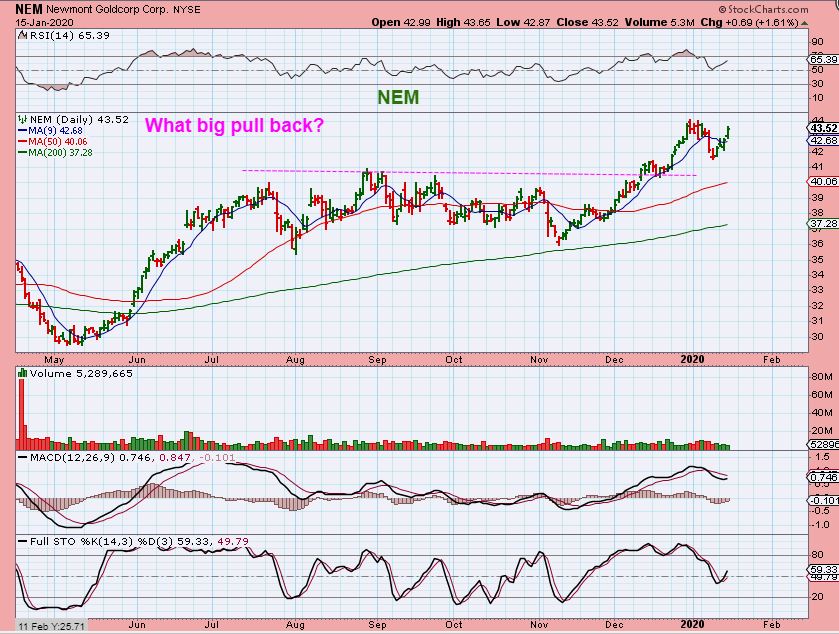Click the 'NEM (Daily) 43.52' legend entry

point(79,119)
